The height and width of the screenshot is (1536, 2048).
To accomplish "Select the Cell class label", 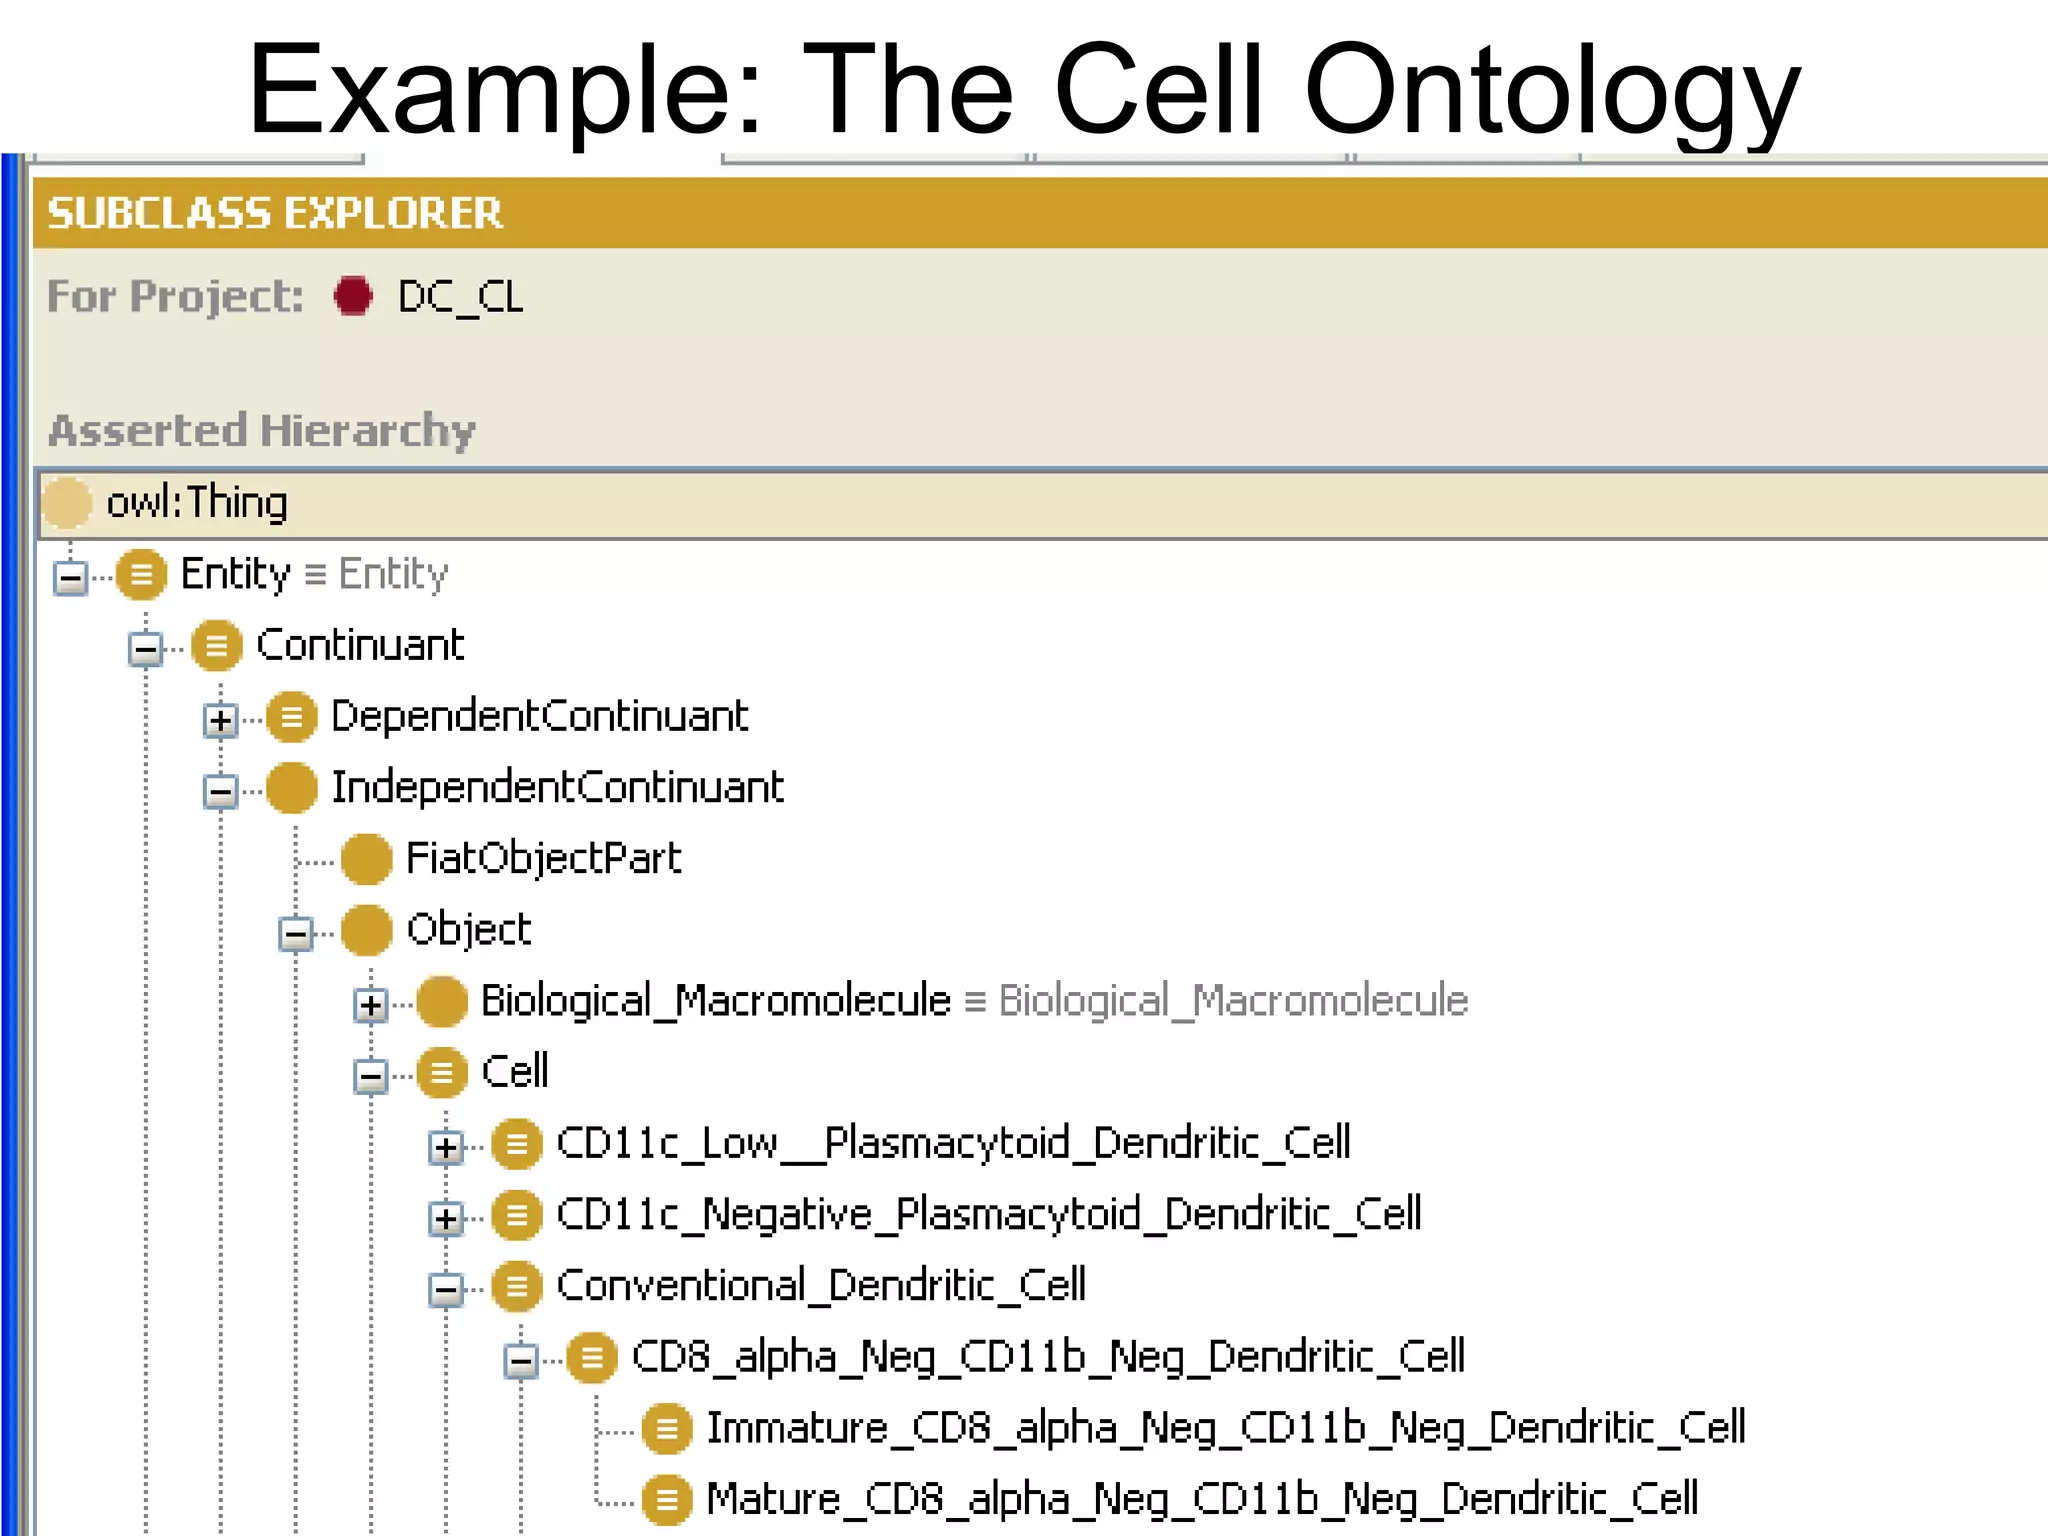I will tap(515, 1072).
